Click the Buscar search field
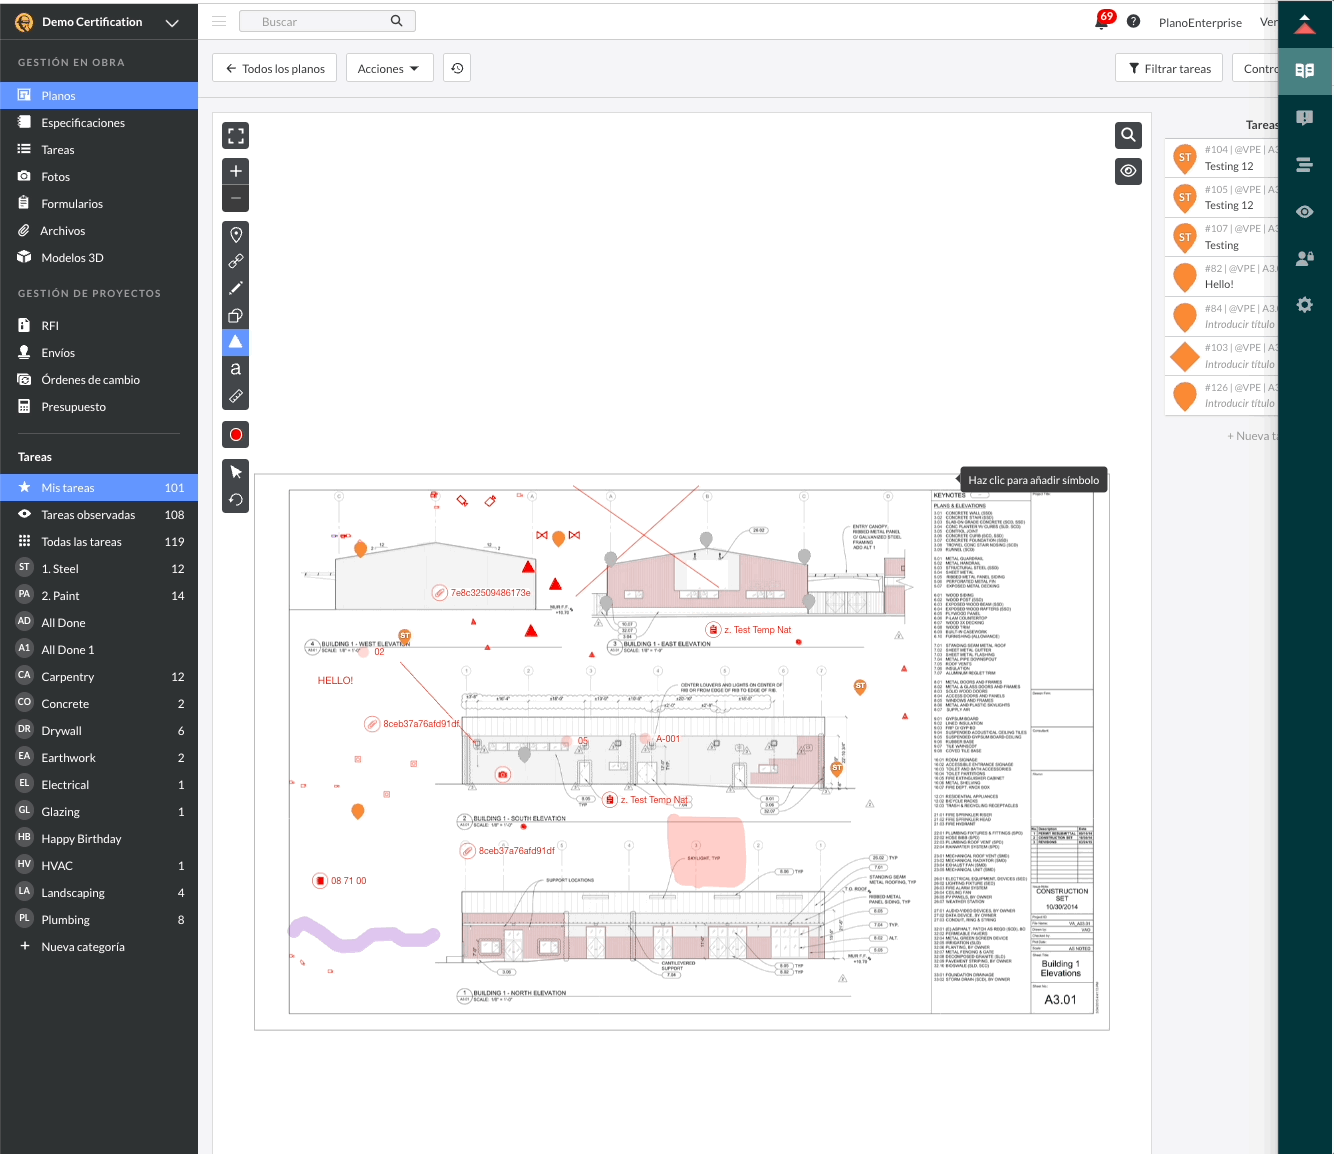 (327, 21)
